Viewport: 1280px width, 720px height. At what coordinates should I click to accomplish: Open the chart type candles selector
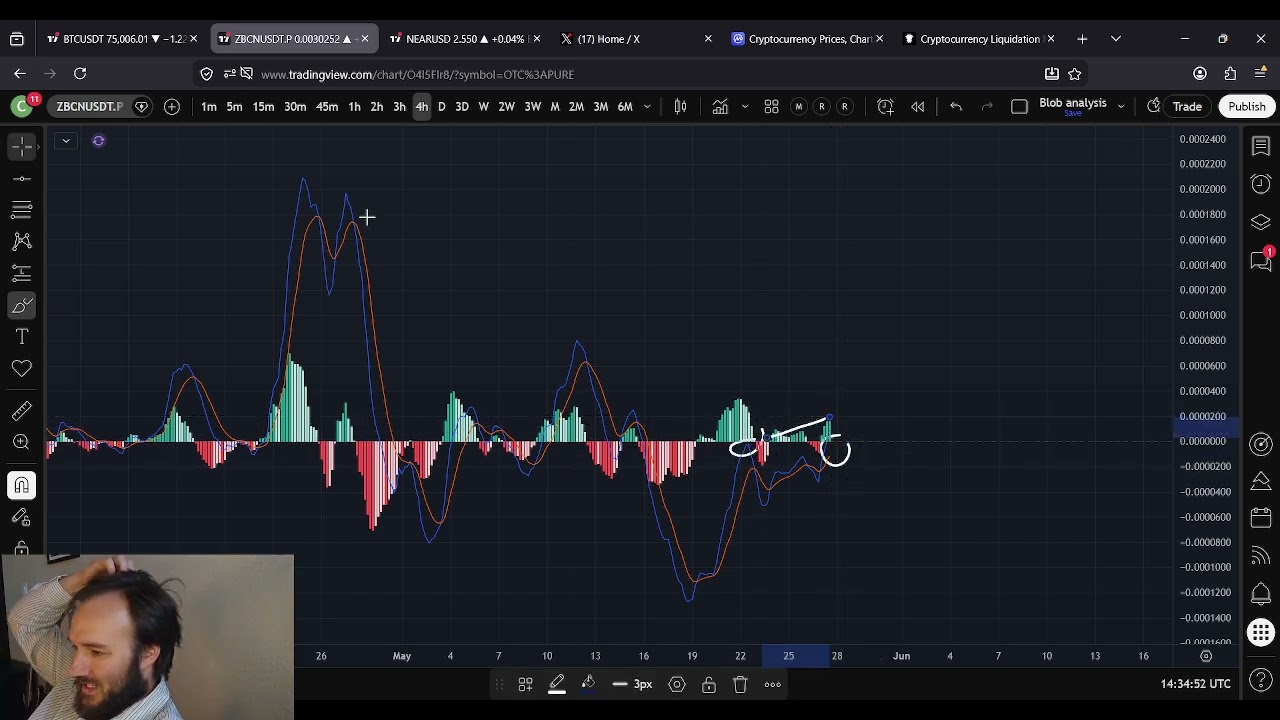680,107
